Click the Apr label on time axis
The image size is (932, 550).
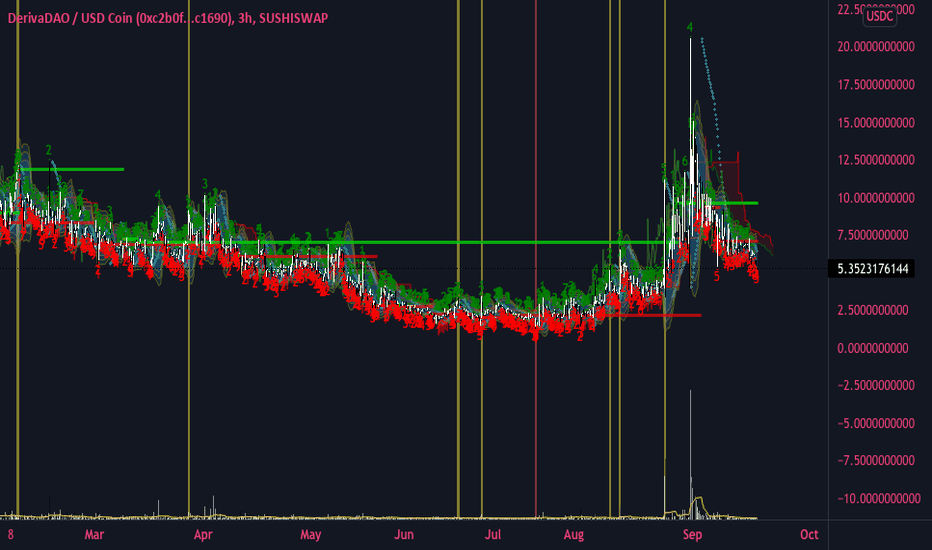pyautogui.click(x=203, y=535)
